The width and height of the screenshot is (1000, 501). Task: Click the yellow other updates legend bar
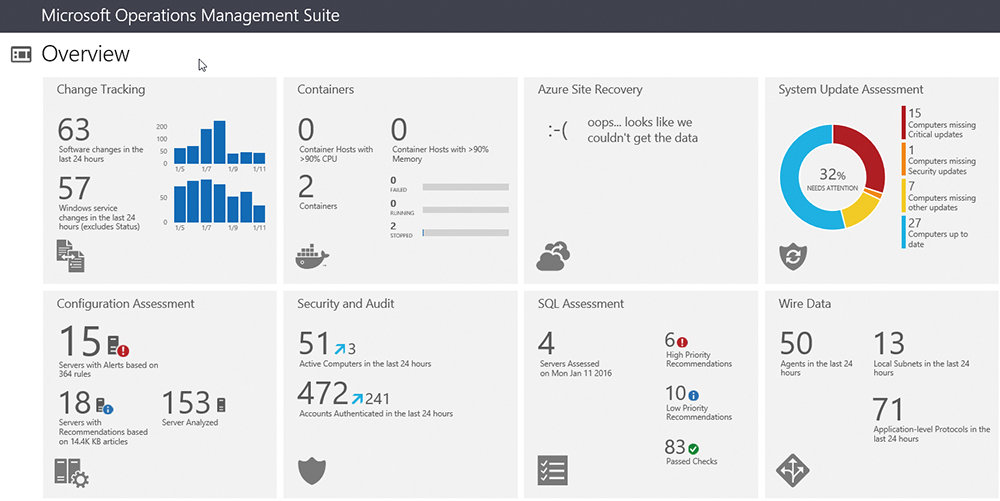pyautogui.click(x=904, y=196)
